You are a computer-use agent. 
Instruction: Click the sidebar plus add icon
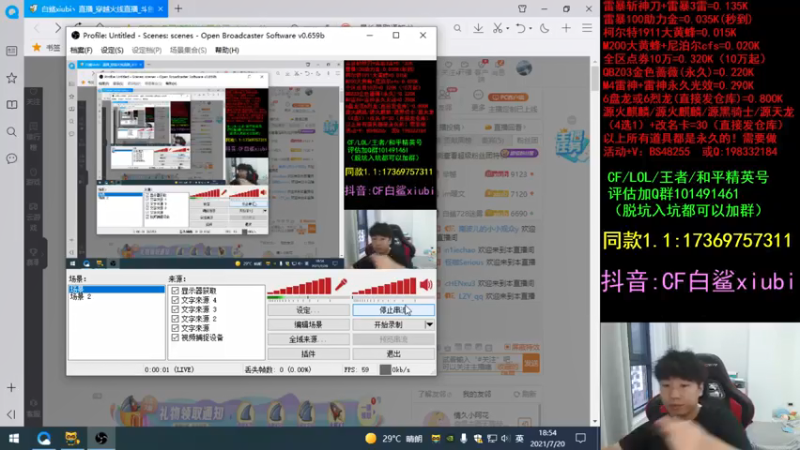coord(11,388)
